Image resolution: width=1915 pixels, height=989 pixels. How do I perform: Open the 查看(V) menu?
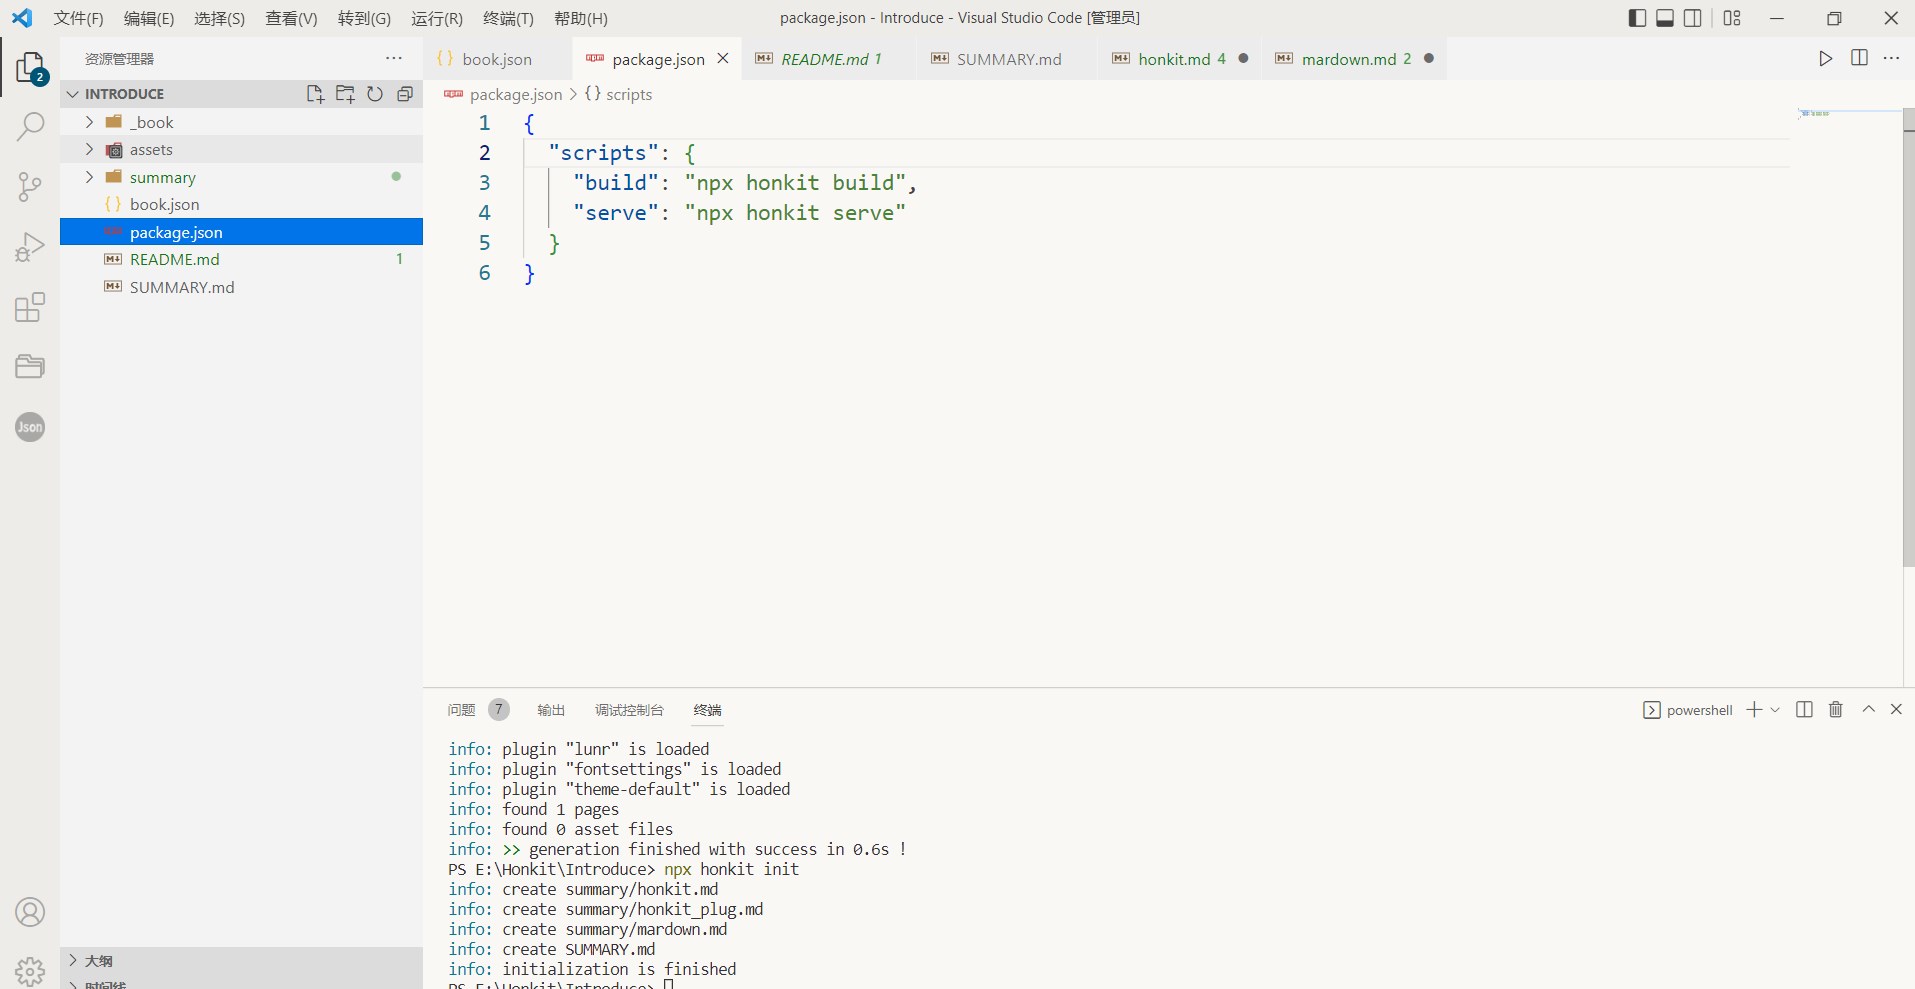pos(291,18)
